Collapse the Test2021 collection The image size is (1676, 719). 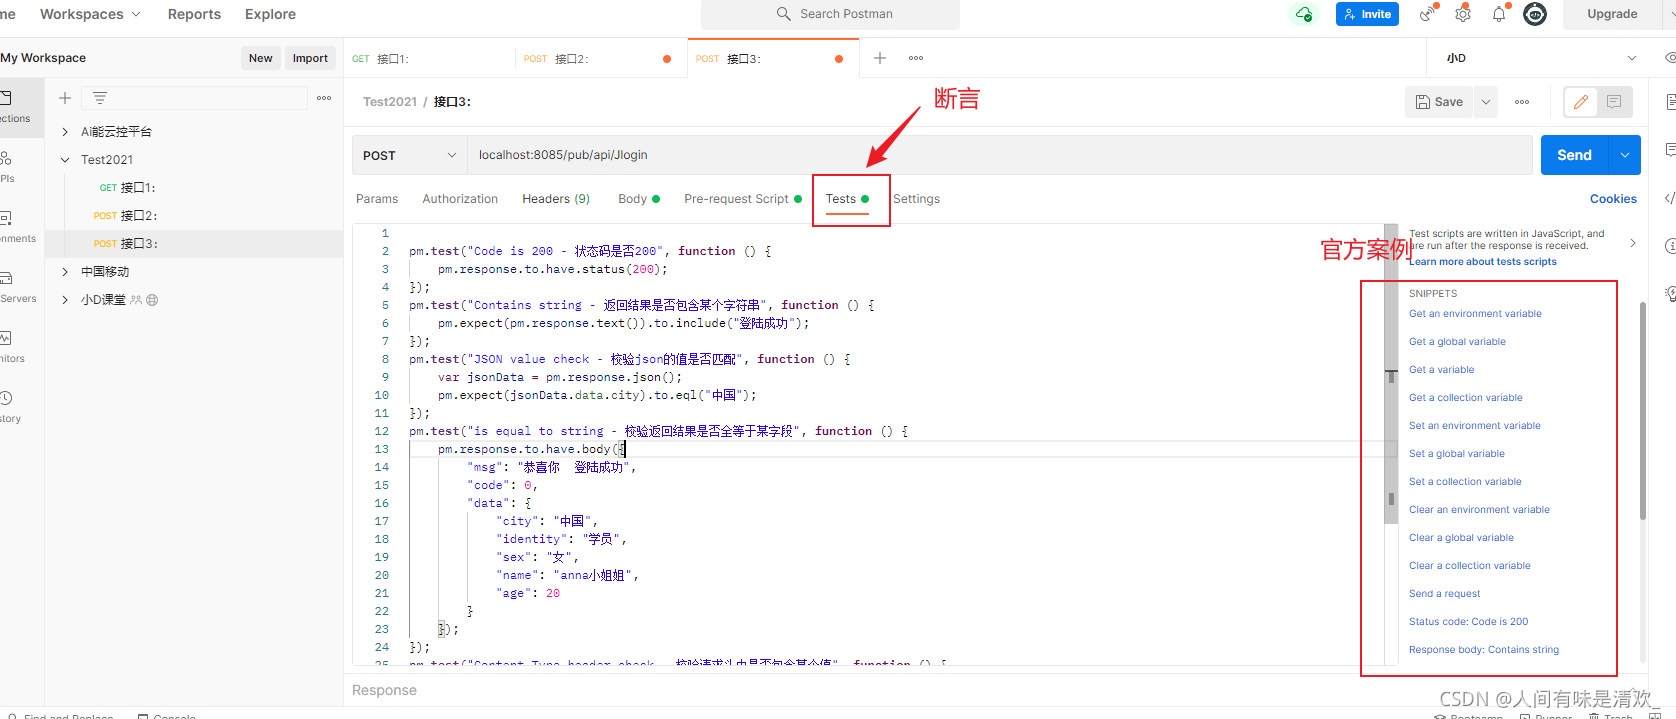65,160
